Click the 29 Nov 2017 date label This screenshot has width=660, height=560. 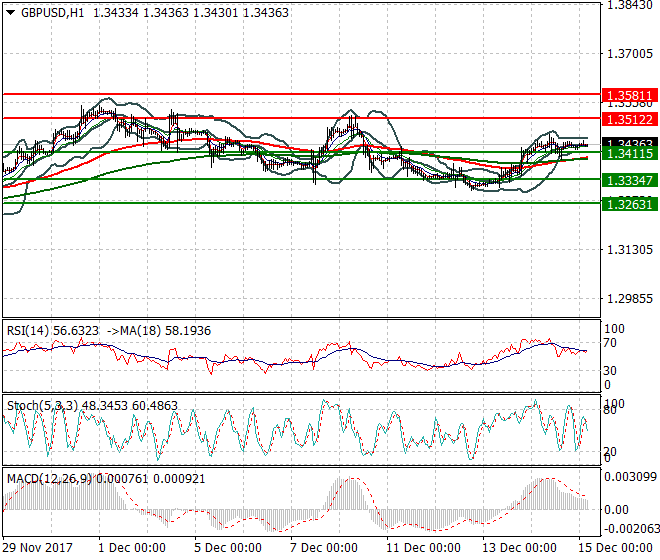[37, 548]
